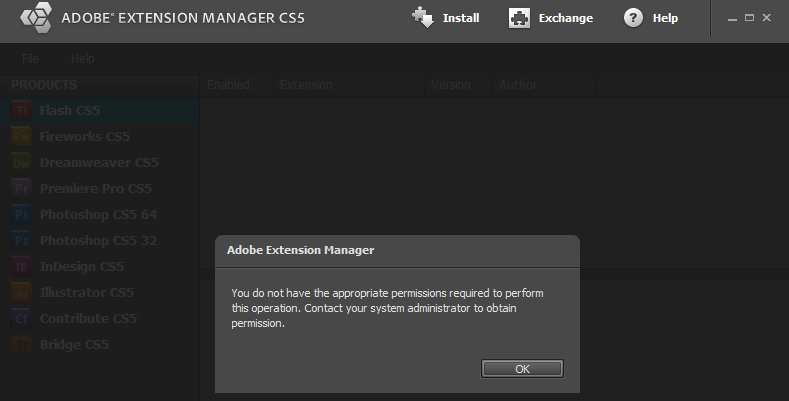The width and height of the screenshot is (789, 401).
Task: Sort by the Version column header
Action: point(458,85)
